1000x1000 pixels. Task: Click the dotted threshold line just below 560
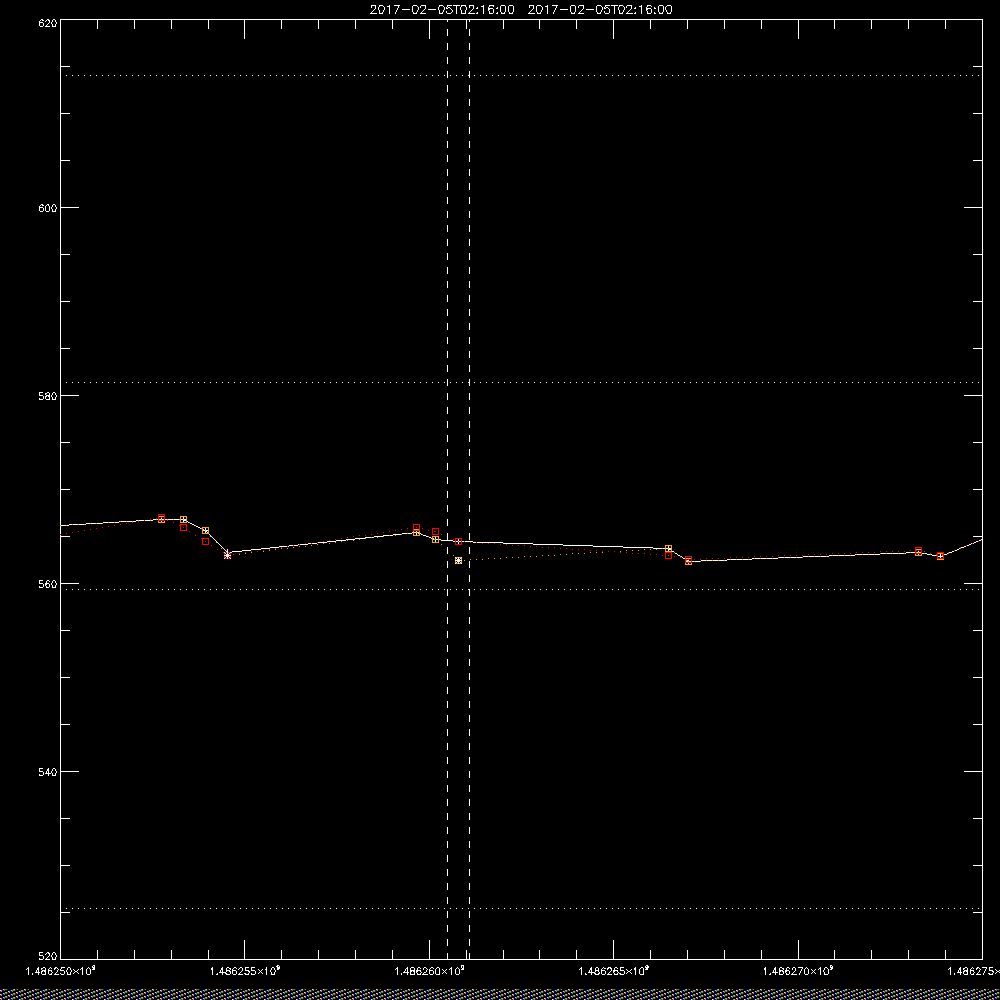(x=521, y=589)
